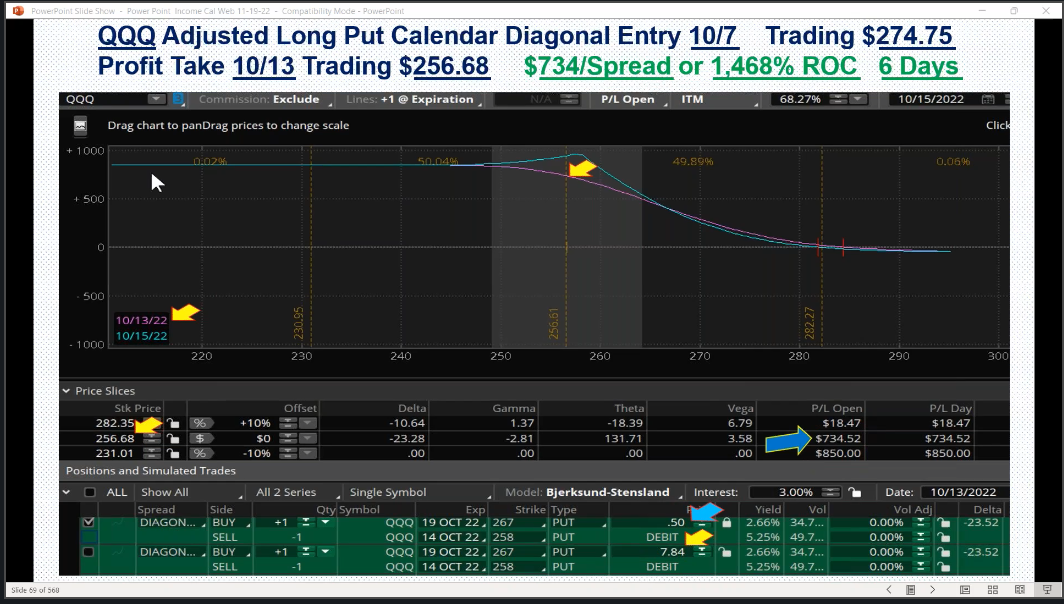Image resolution: width=1064 pixels, height=604 pixels.
Task: Click the 10/15/22 chart legend label
Action: click(x=141, y=336)
